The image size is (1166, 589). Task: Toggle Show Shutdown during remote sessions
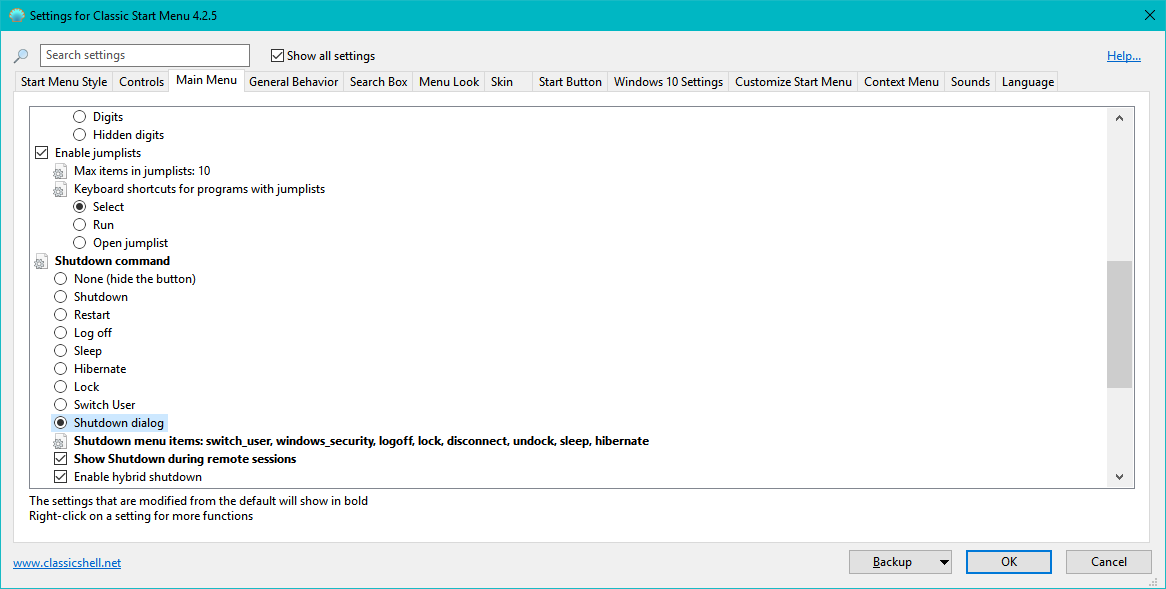61,459
